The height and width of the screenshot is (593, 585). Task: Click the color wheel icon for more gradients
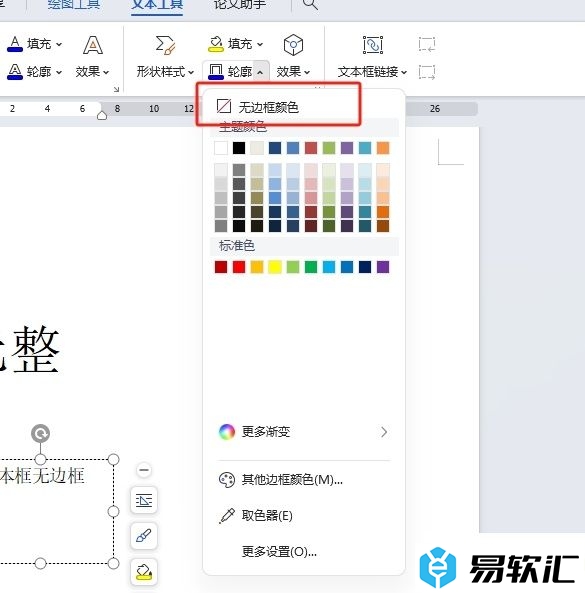click(x=227, y=432)
